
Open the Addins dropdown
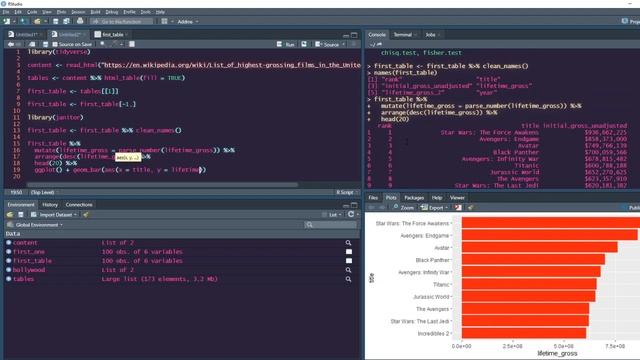tap(188, 21)
